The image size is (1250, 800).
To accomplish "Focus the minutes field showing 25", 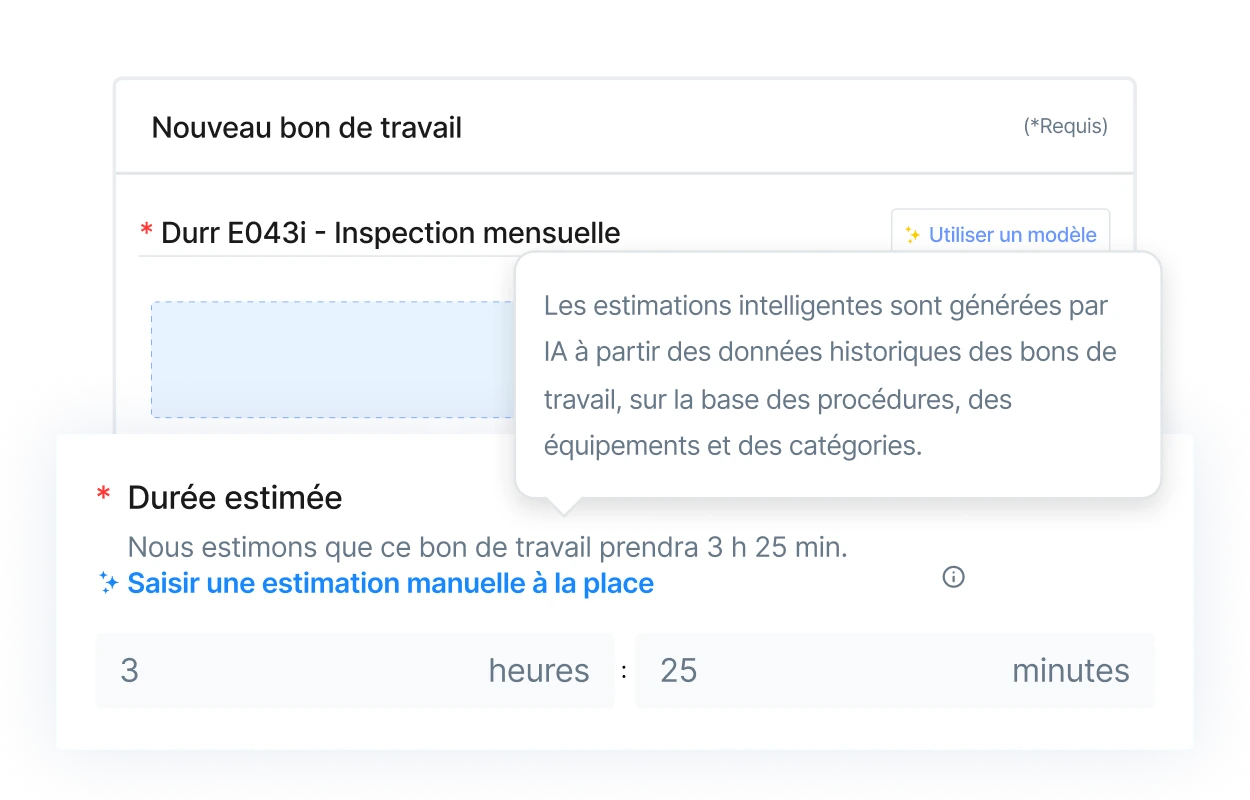I will [894, 670].
